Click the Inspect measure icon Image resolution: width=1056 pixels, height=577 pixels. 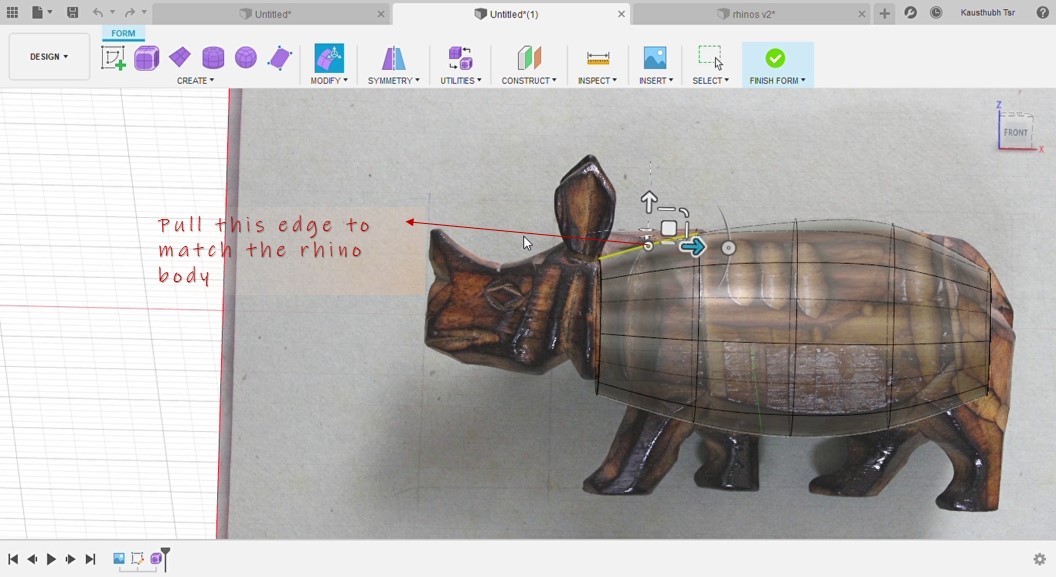[597, 58]
